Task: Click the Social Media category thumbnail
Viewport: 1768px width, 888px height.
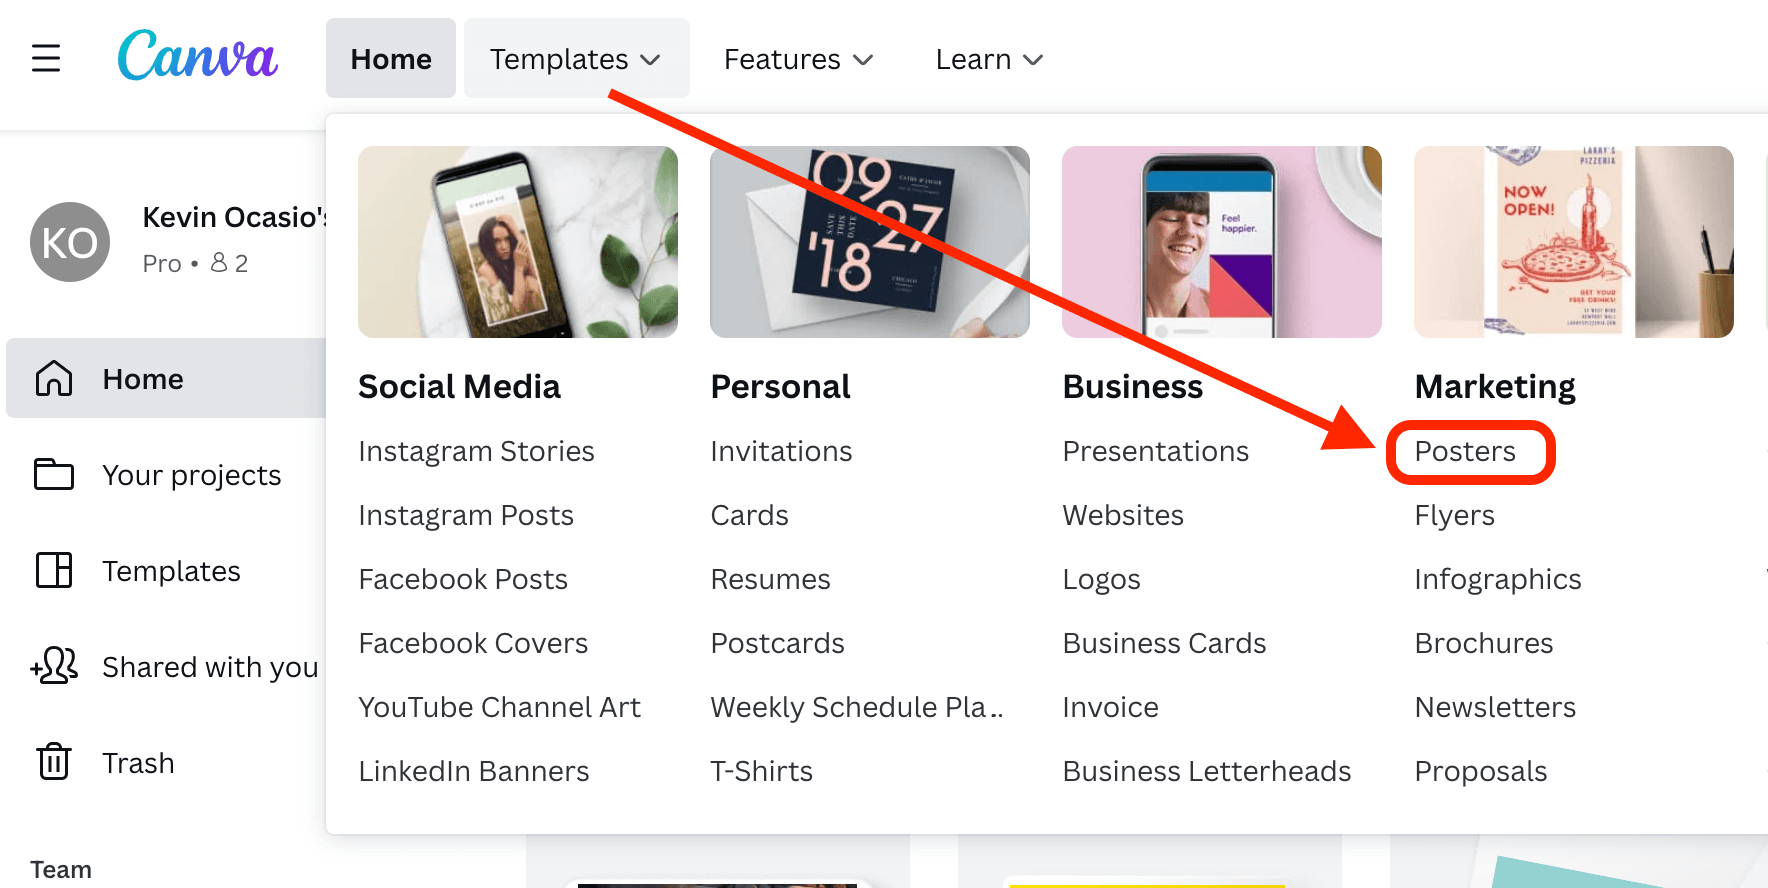Action: click(x=518, y=242)
